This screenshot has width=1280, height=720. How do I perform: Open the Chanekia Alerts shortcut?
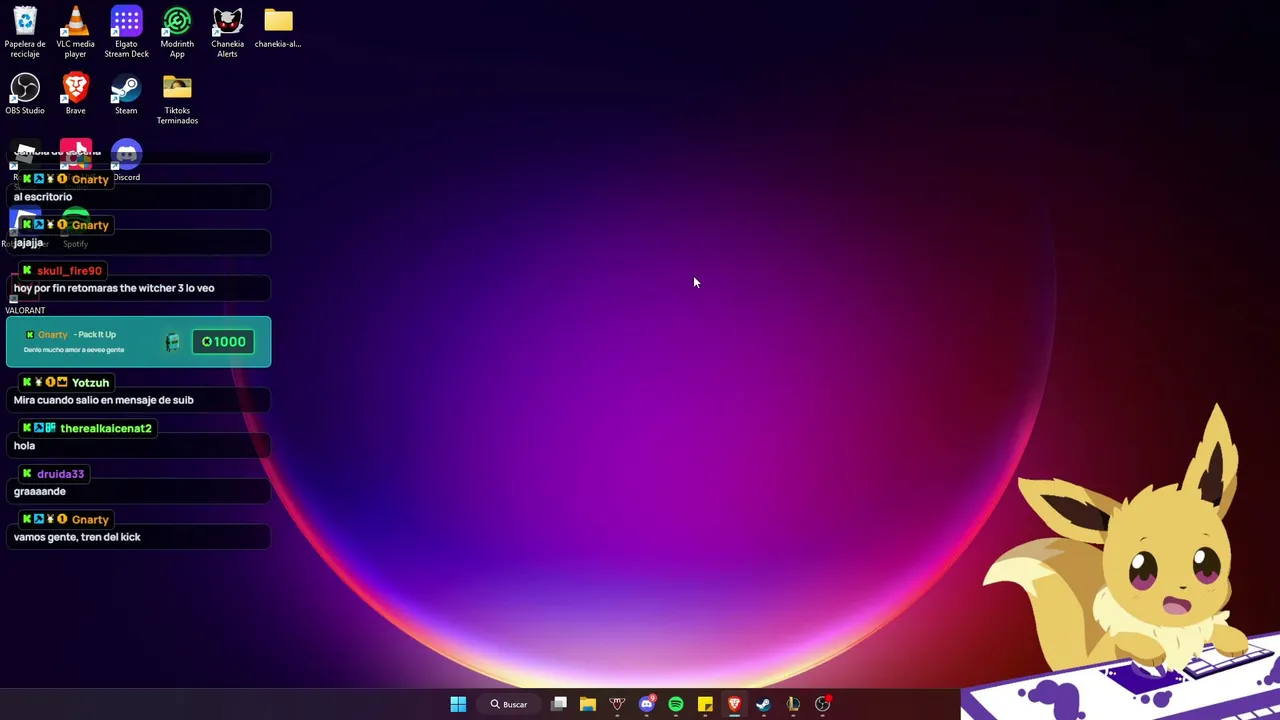coord(227,31)
